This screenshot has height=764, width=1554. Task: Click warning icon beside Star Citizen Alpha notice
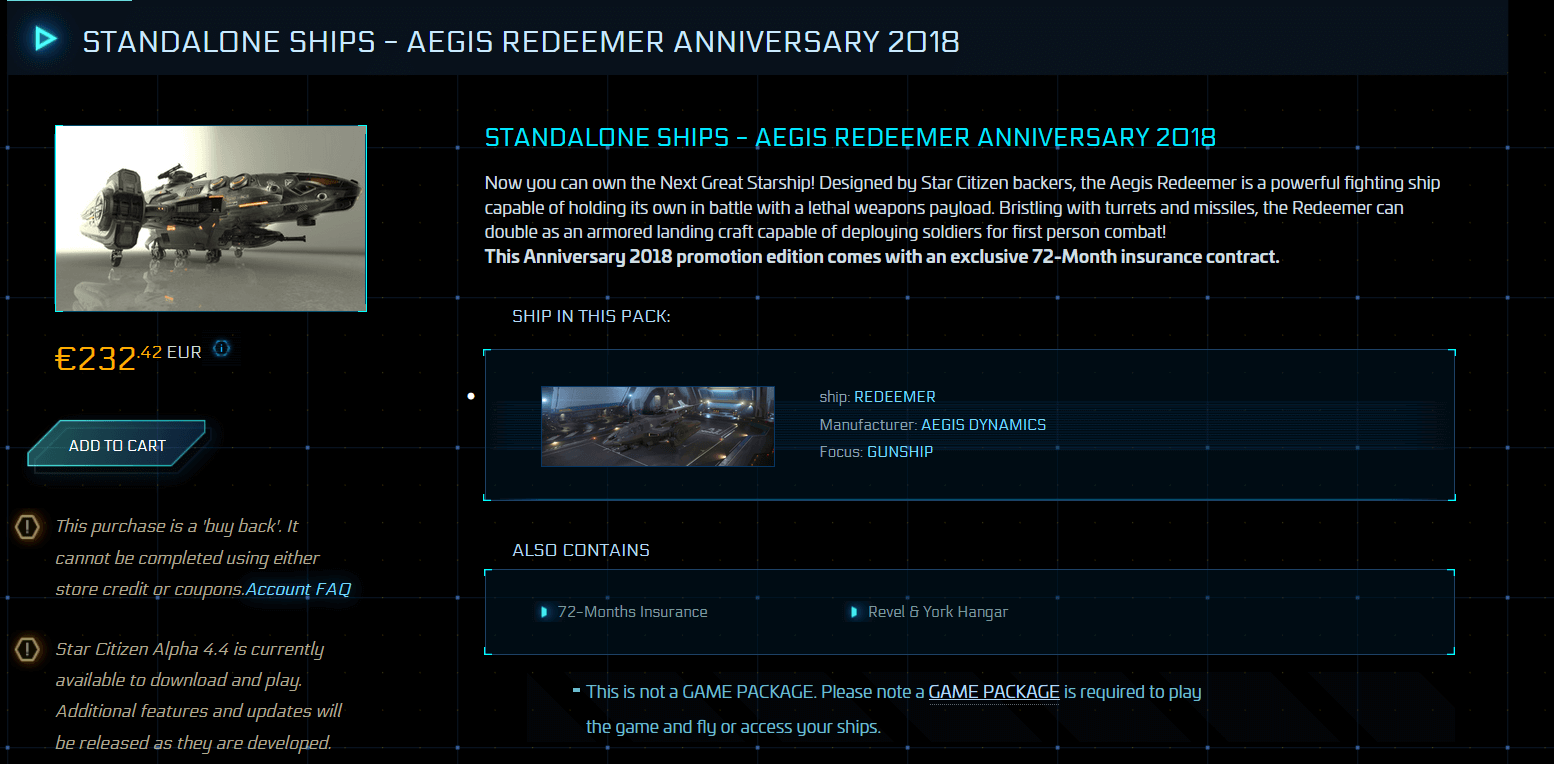[28, 650]
